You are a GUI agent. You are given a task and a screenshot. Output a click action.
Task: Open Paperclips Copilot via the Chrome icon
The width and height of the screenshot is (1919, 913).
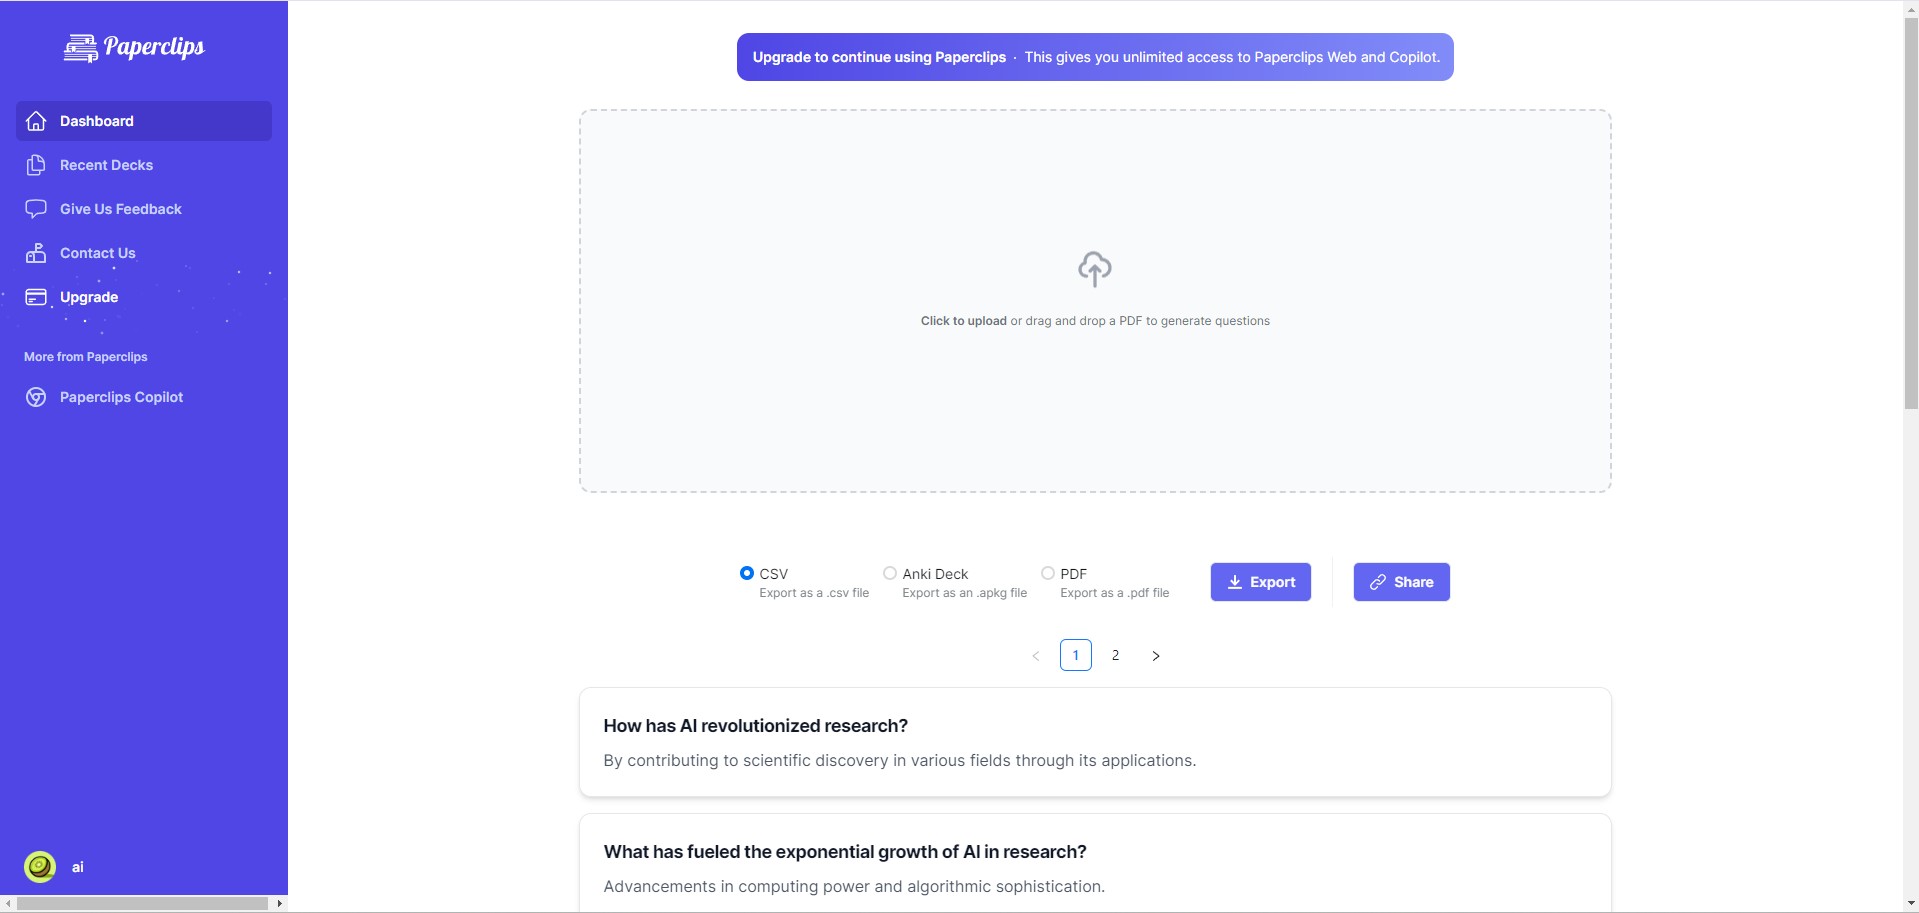[36, 397]
